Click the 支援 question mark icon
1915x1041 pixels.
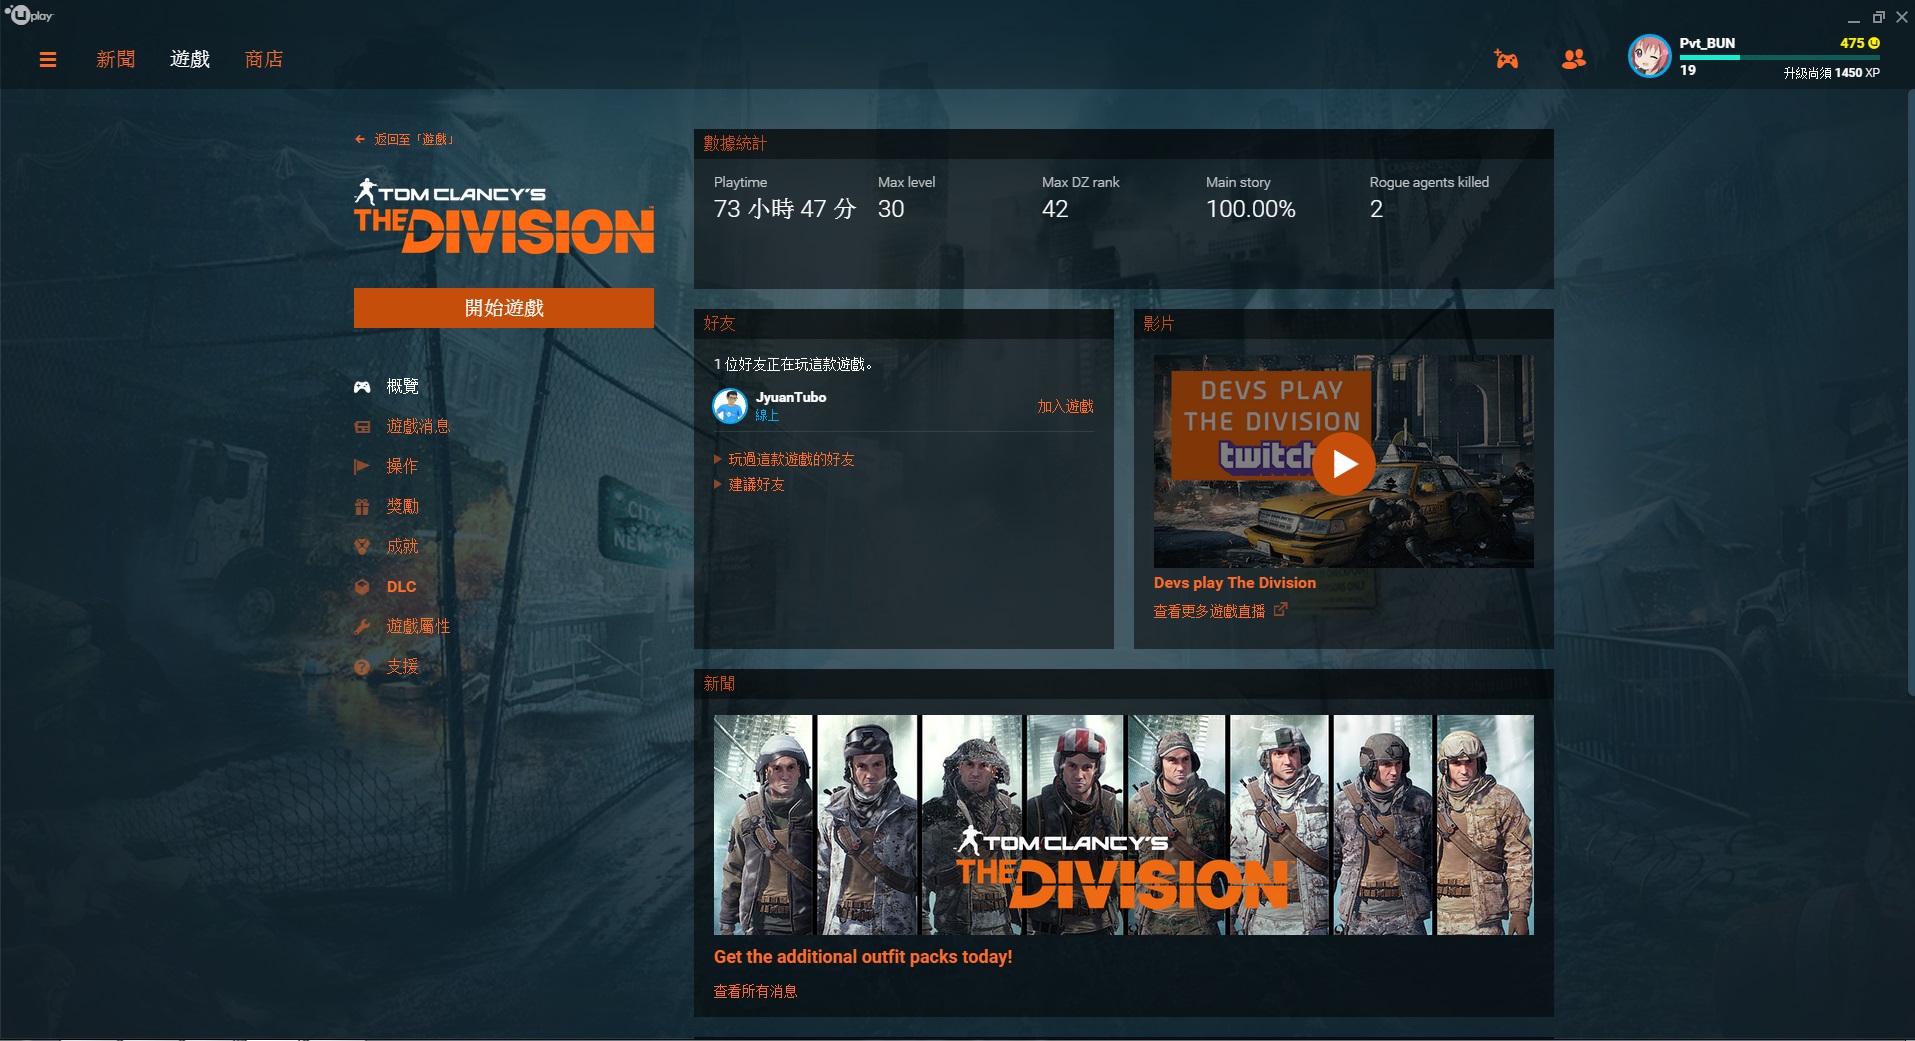(x=362, y=667)
